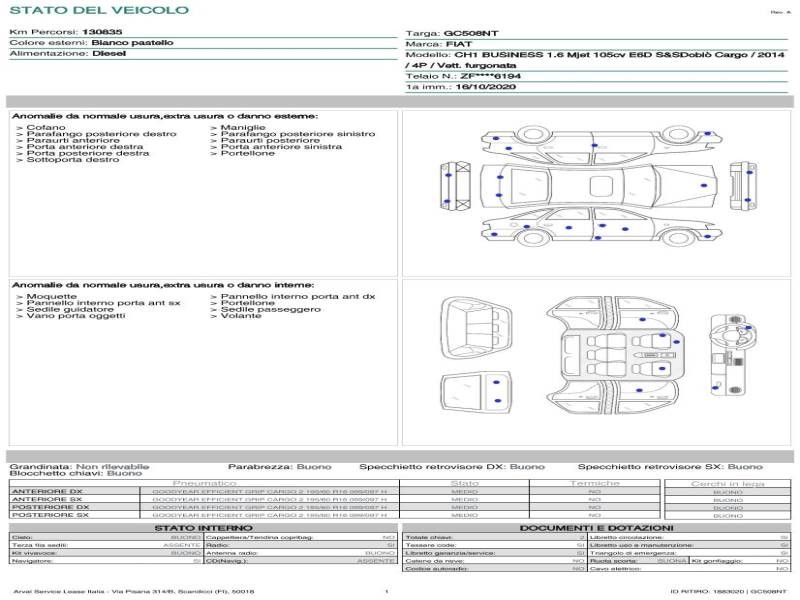Select the "Porta anteriore sinistra" entry

click(281, 146)
